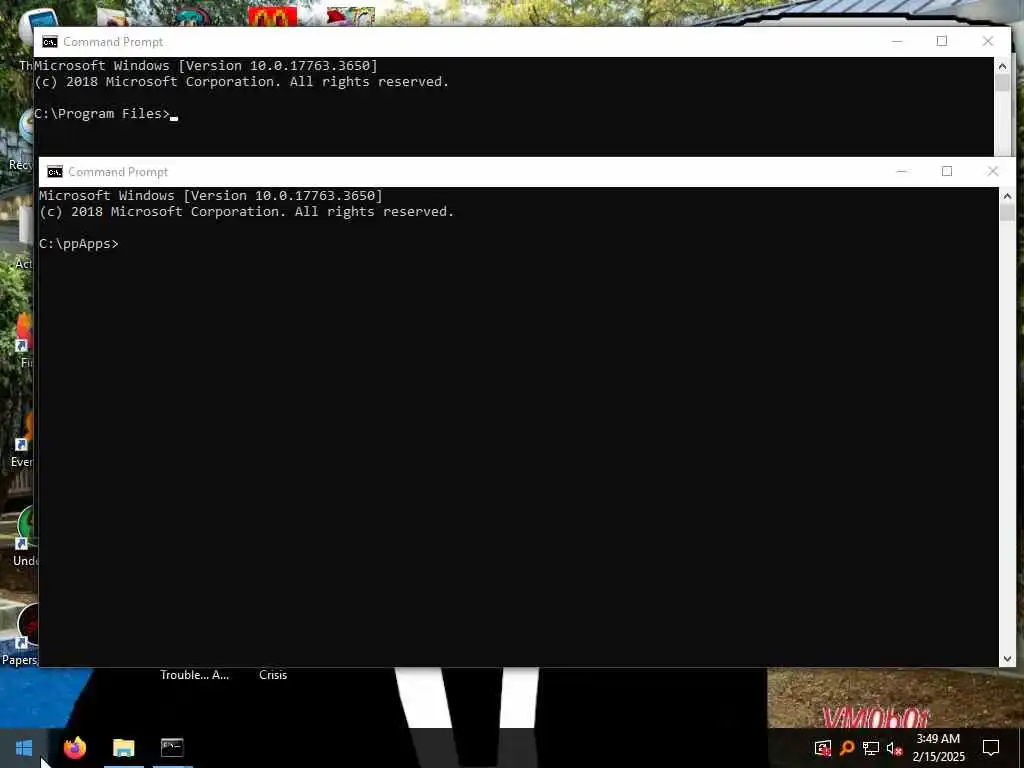1024x768 pixels.
Task: Click the muted speaker volume icon
Action: [894, 748]
